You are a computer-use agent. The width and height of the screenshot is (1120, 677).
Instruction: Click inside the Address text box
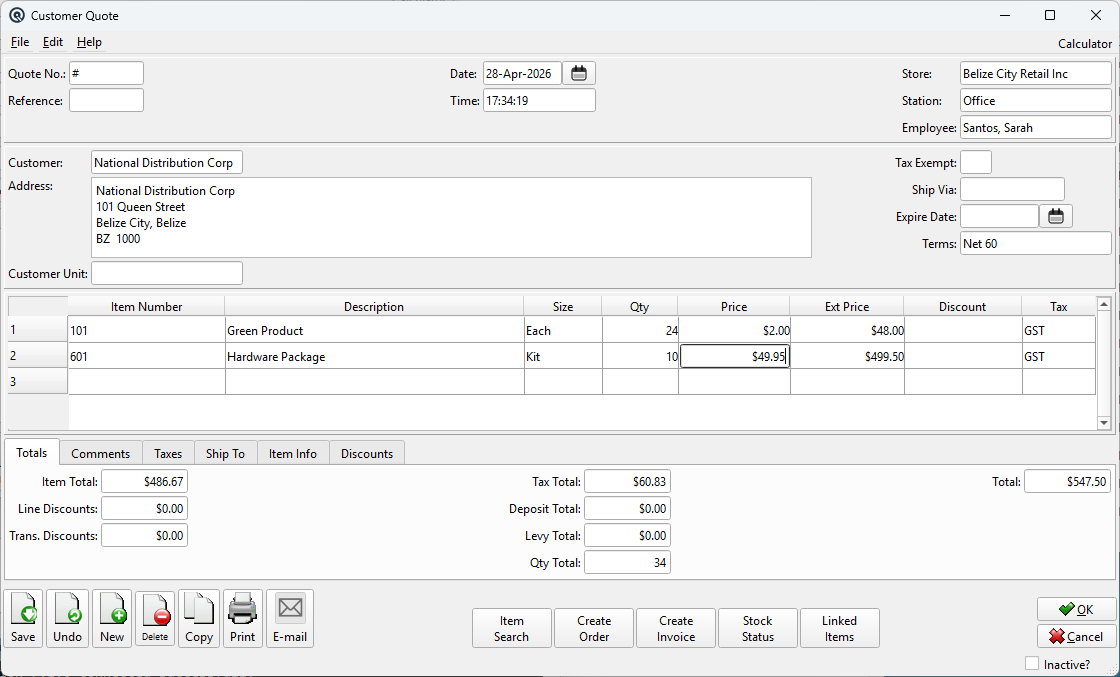(x=451, y=218)
